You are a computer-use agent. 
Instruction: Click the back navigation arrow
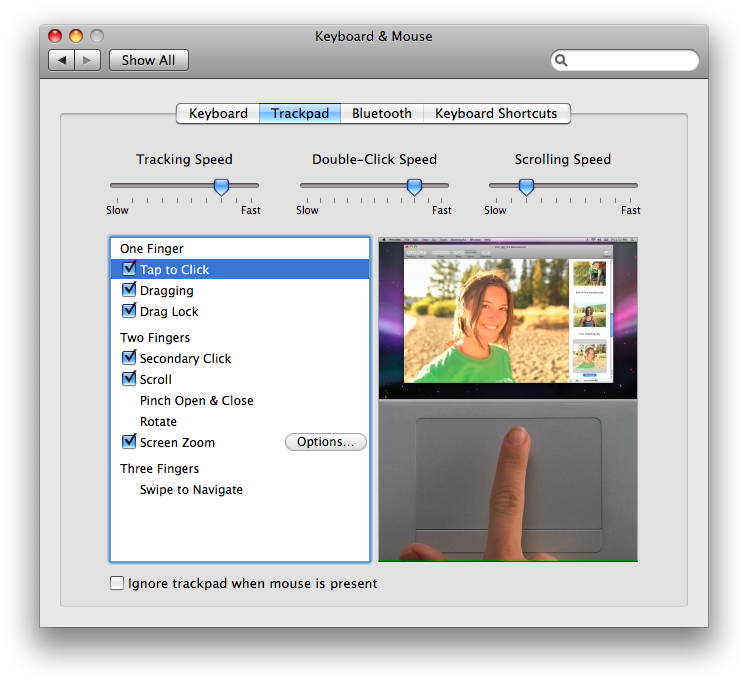coord(62,60)
